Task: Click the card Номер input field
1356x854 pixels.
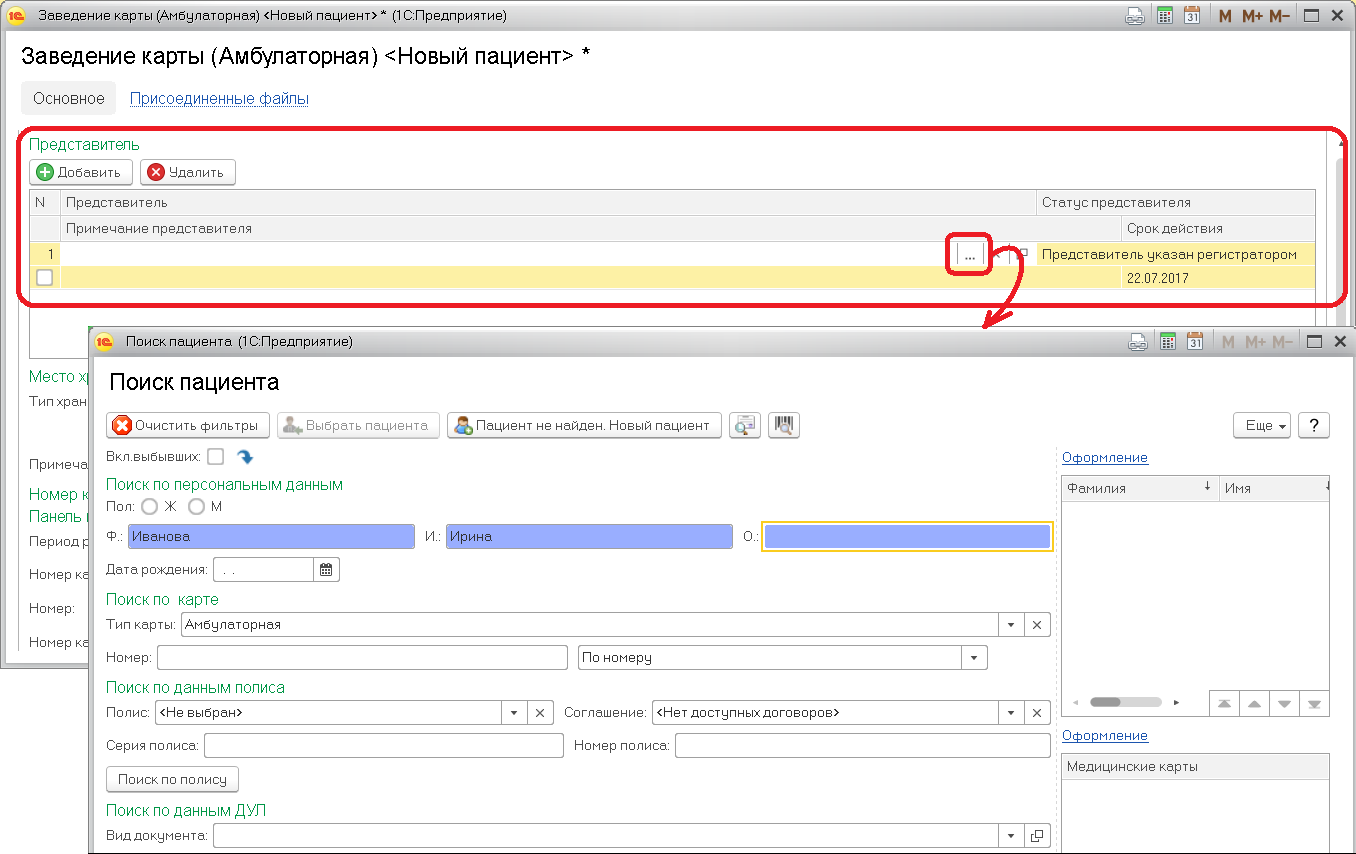Action: [362, 658]
